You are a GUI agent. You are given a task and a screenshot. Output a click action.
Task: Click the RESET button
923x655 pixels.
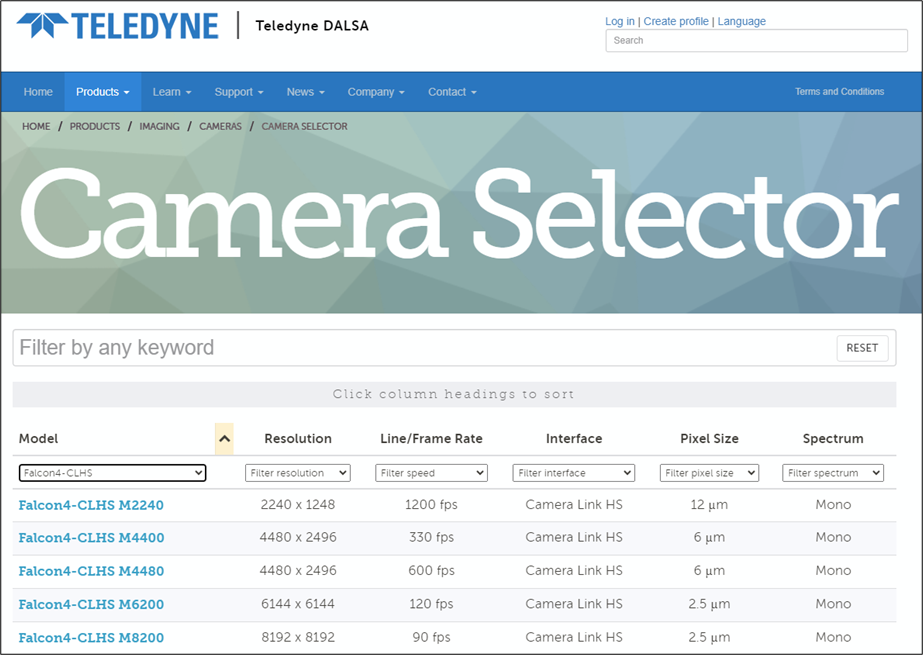point(862,348)
